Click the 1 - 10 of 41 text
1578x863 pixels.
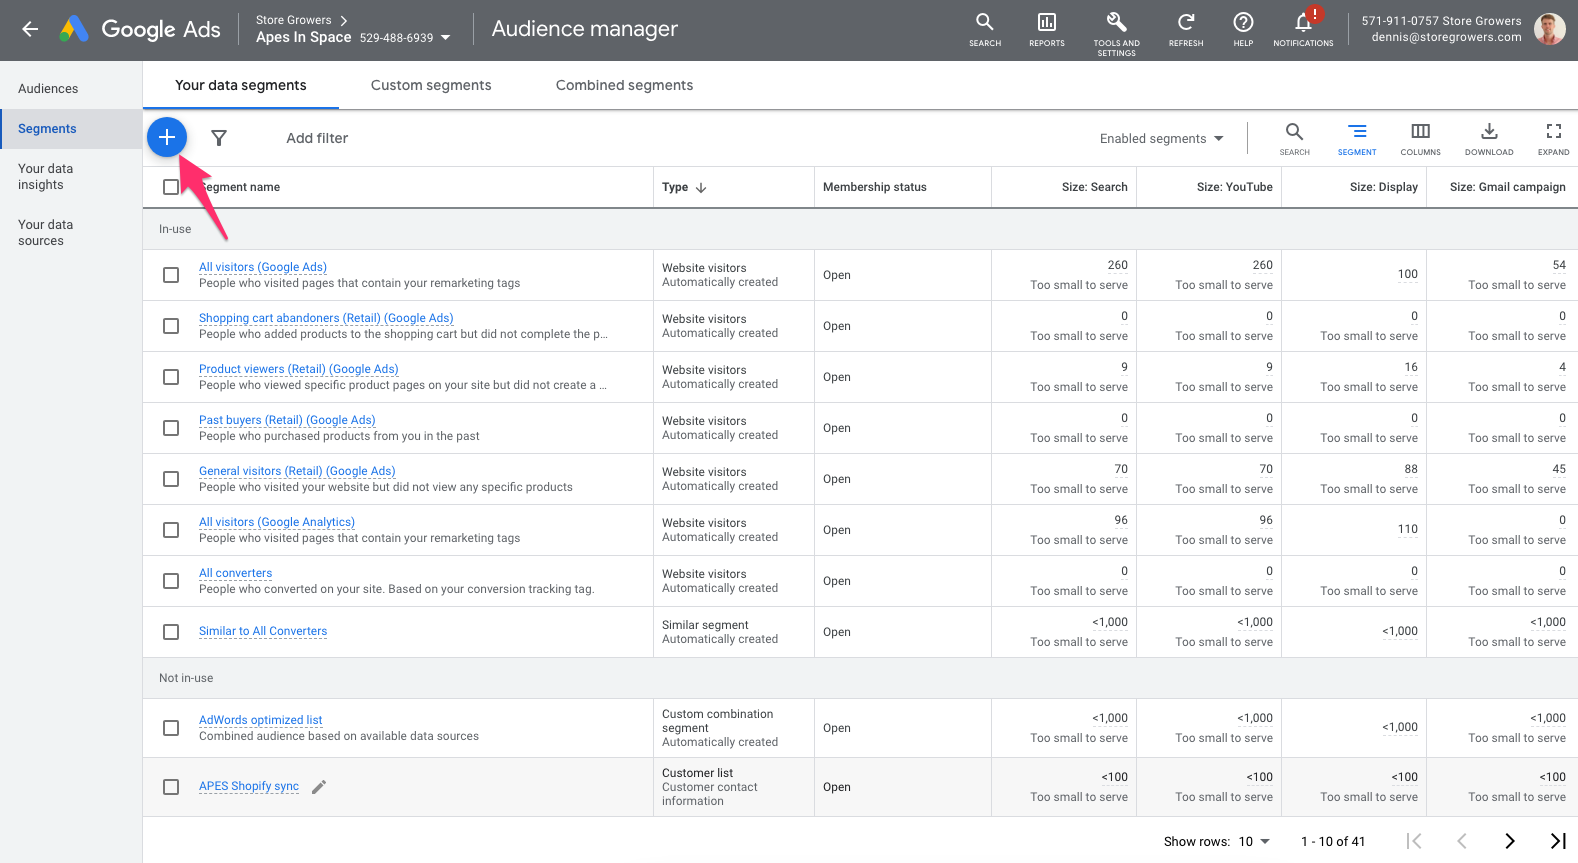1333,841
